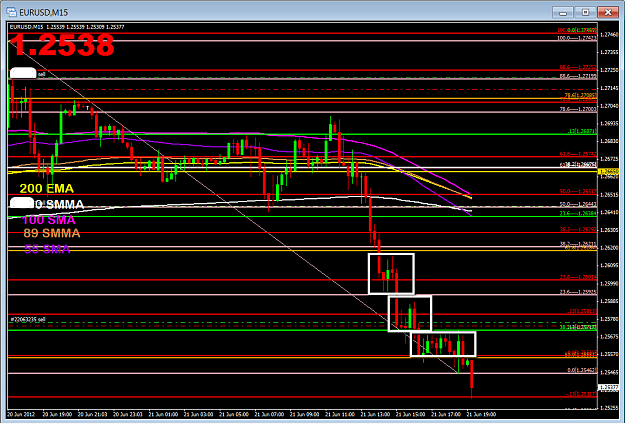The image size is (625, 424).
Task: Click the 20 Jun 2012 time axis label
Action: (x=21, y=414)
